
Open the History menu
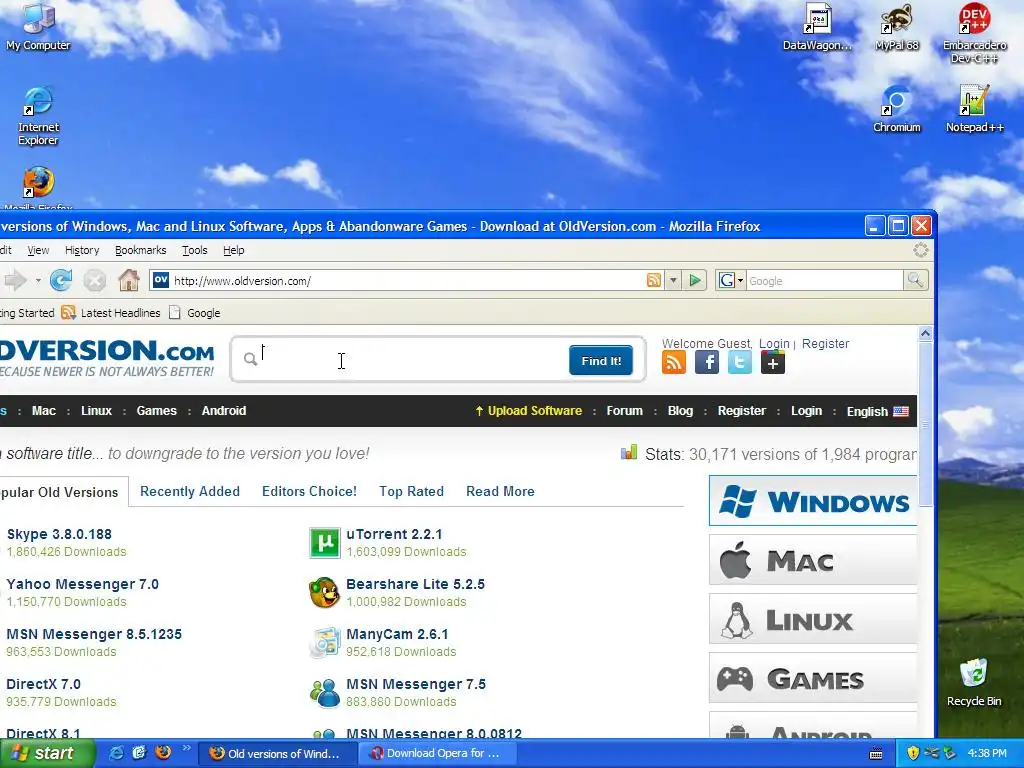click(82, 250)
